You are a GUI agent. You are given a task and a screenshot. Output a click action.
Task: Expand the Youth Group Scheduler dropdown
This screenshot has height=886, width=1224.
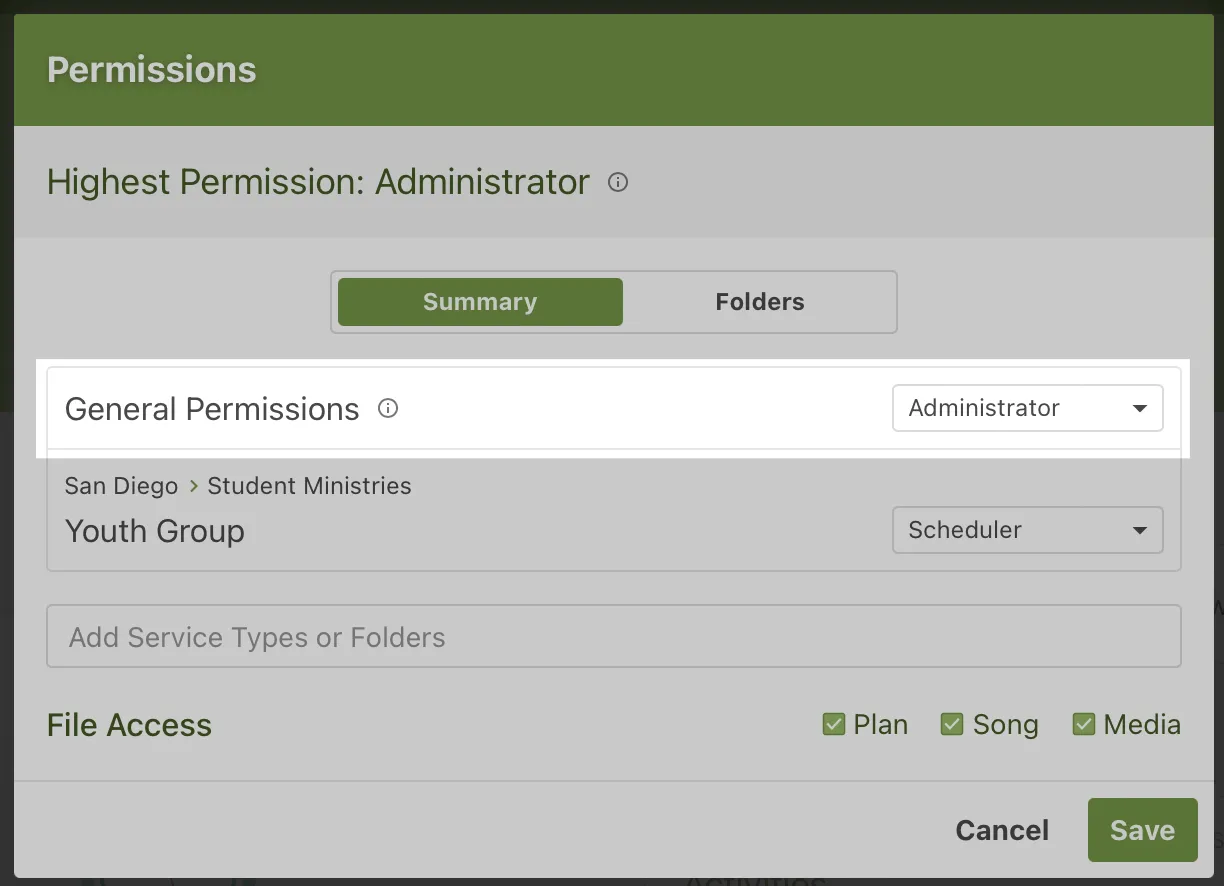1027,530
